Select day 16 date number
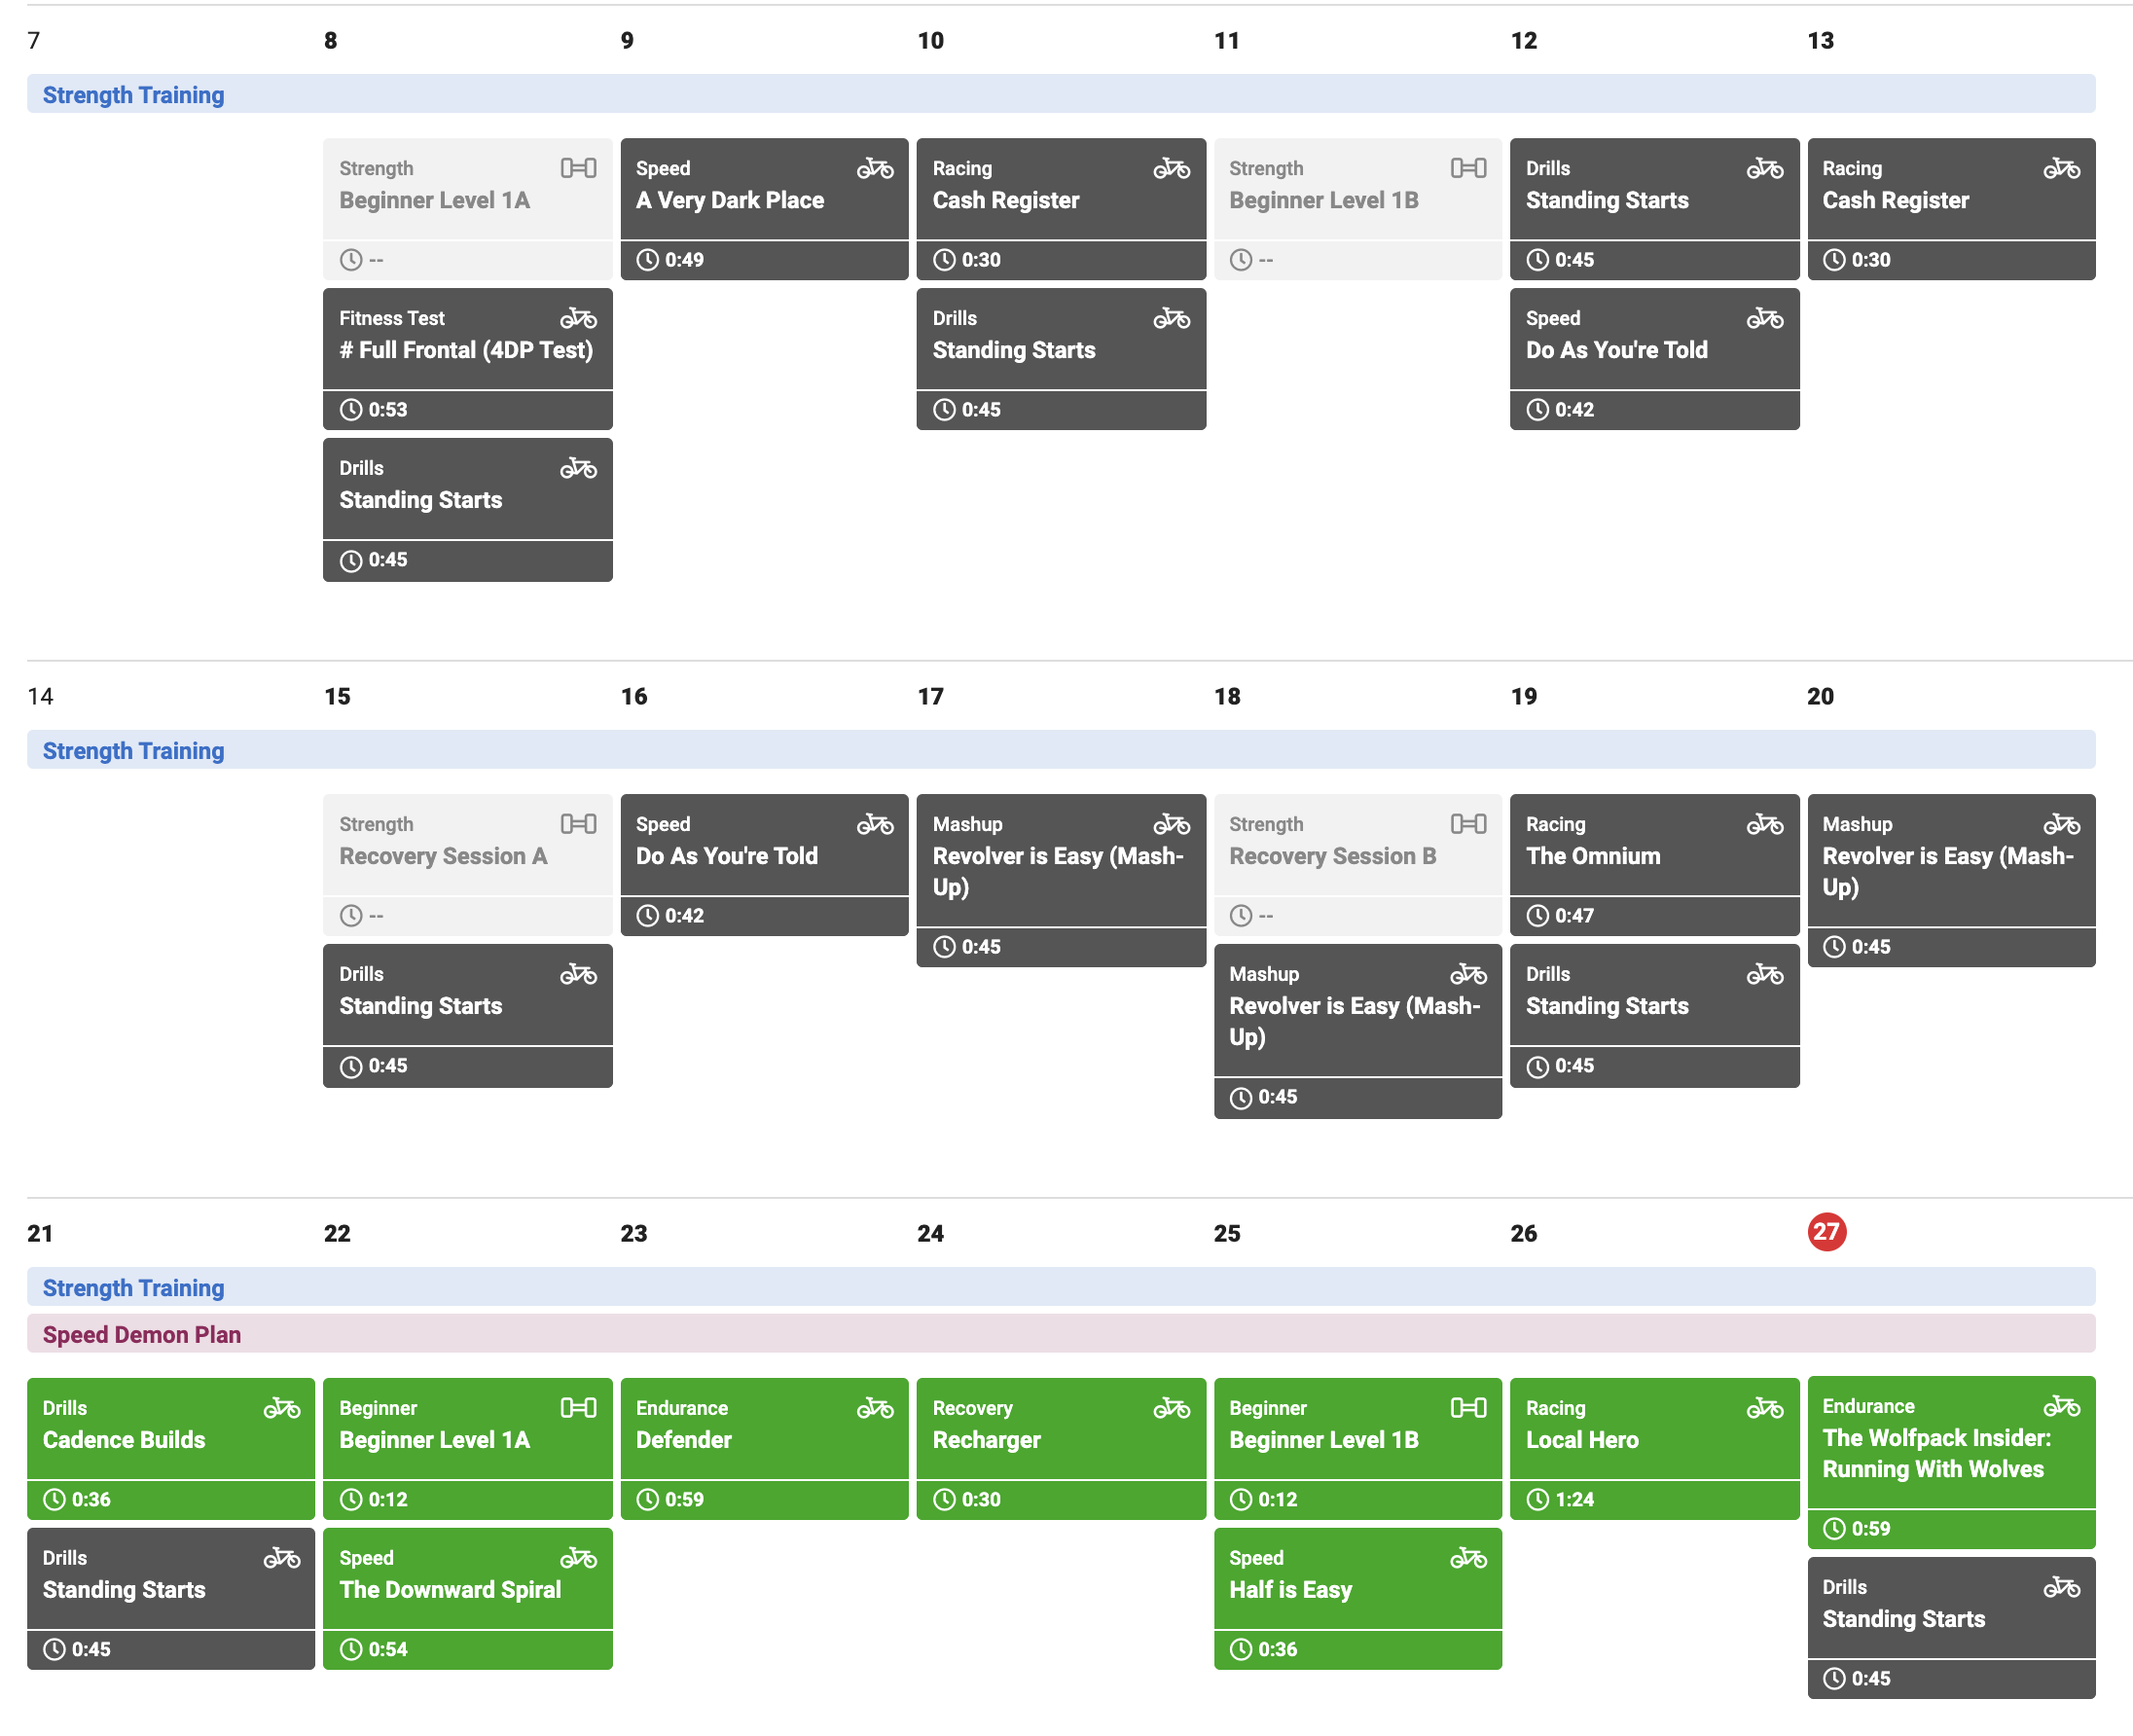Screen dimensions: 2133x1736 tap(634, 696)
